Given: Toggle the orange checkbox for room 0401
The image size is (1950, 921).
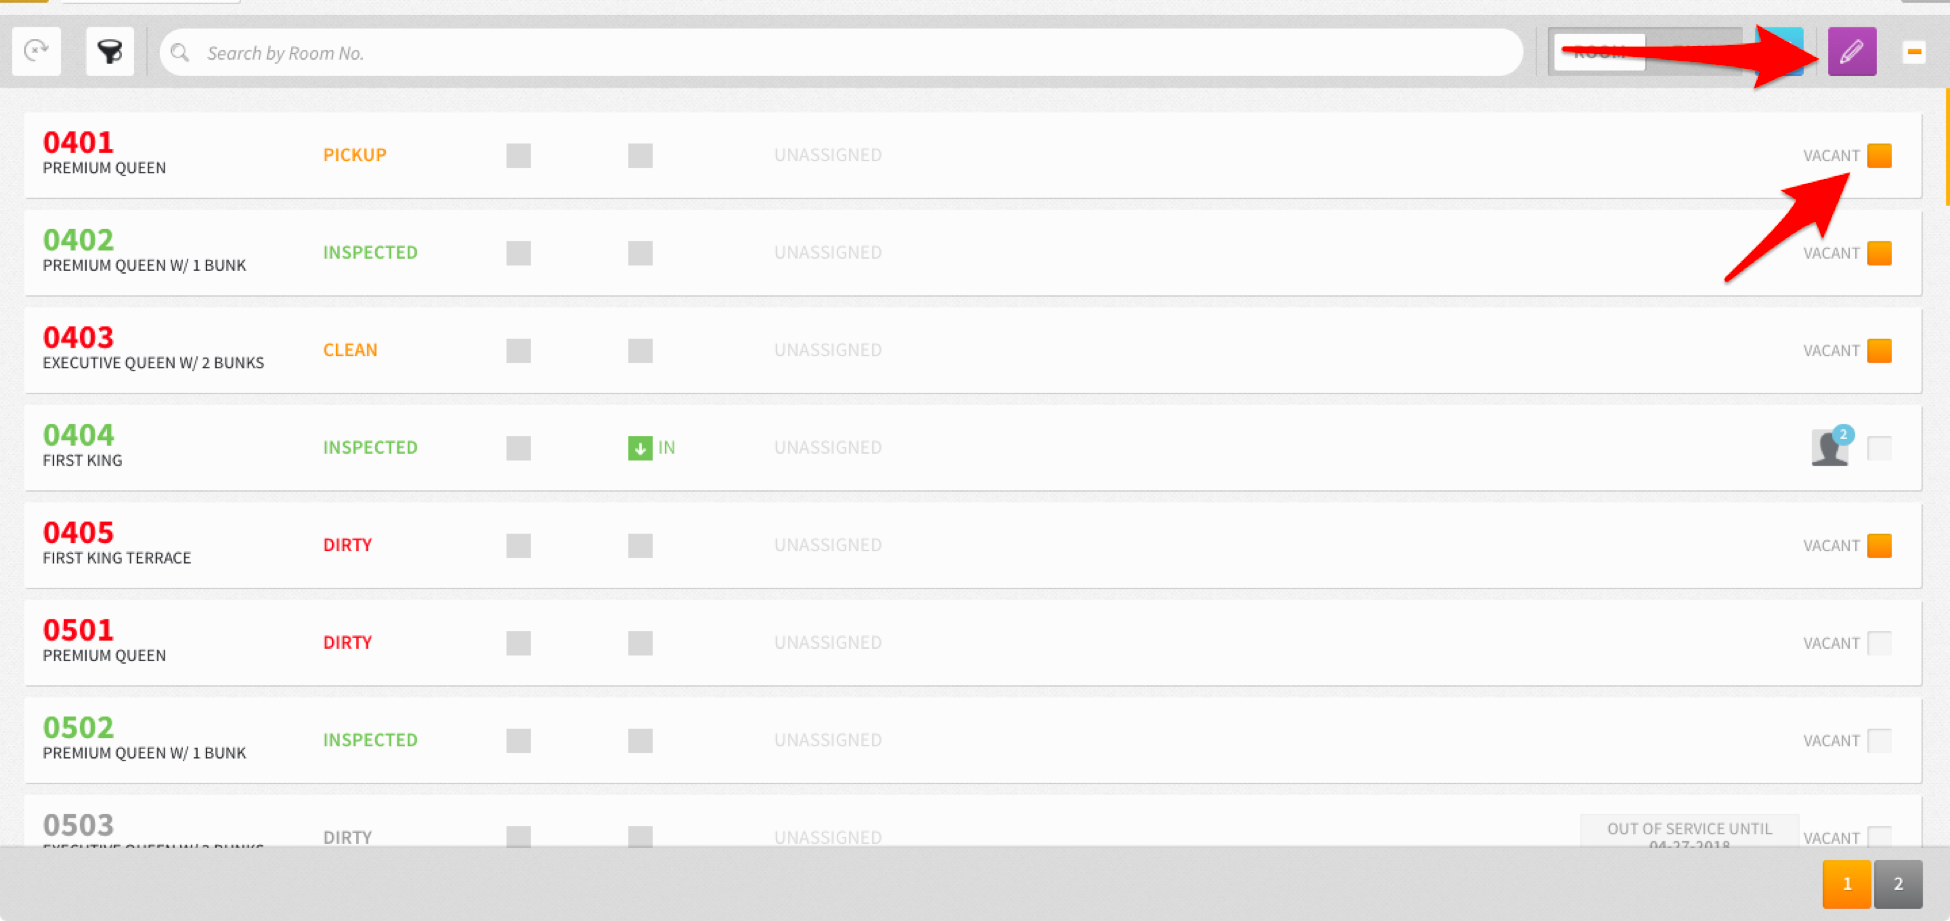Looking at the screenshot, I should point(1880,155).
